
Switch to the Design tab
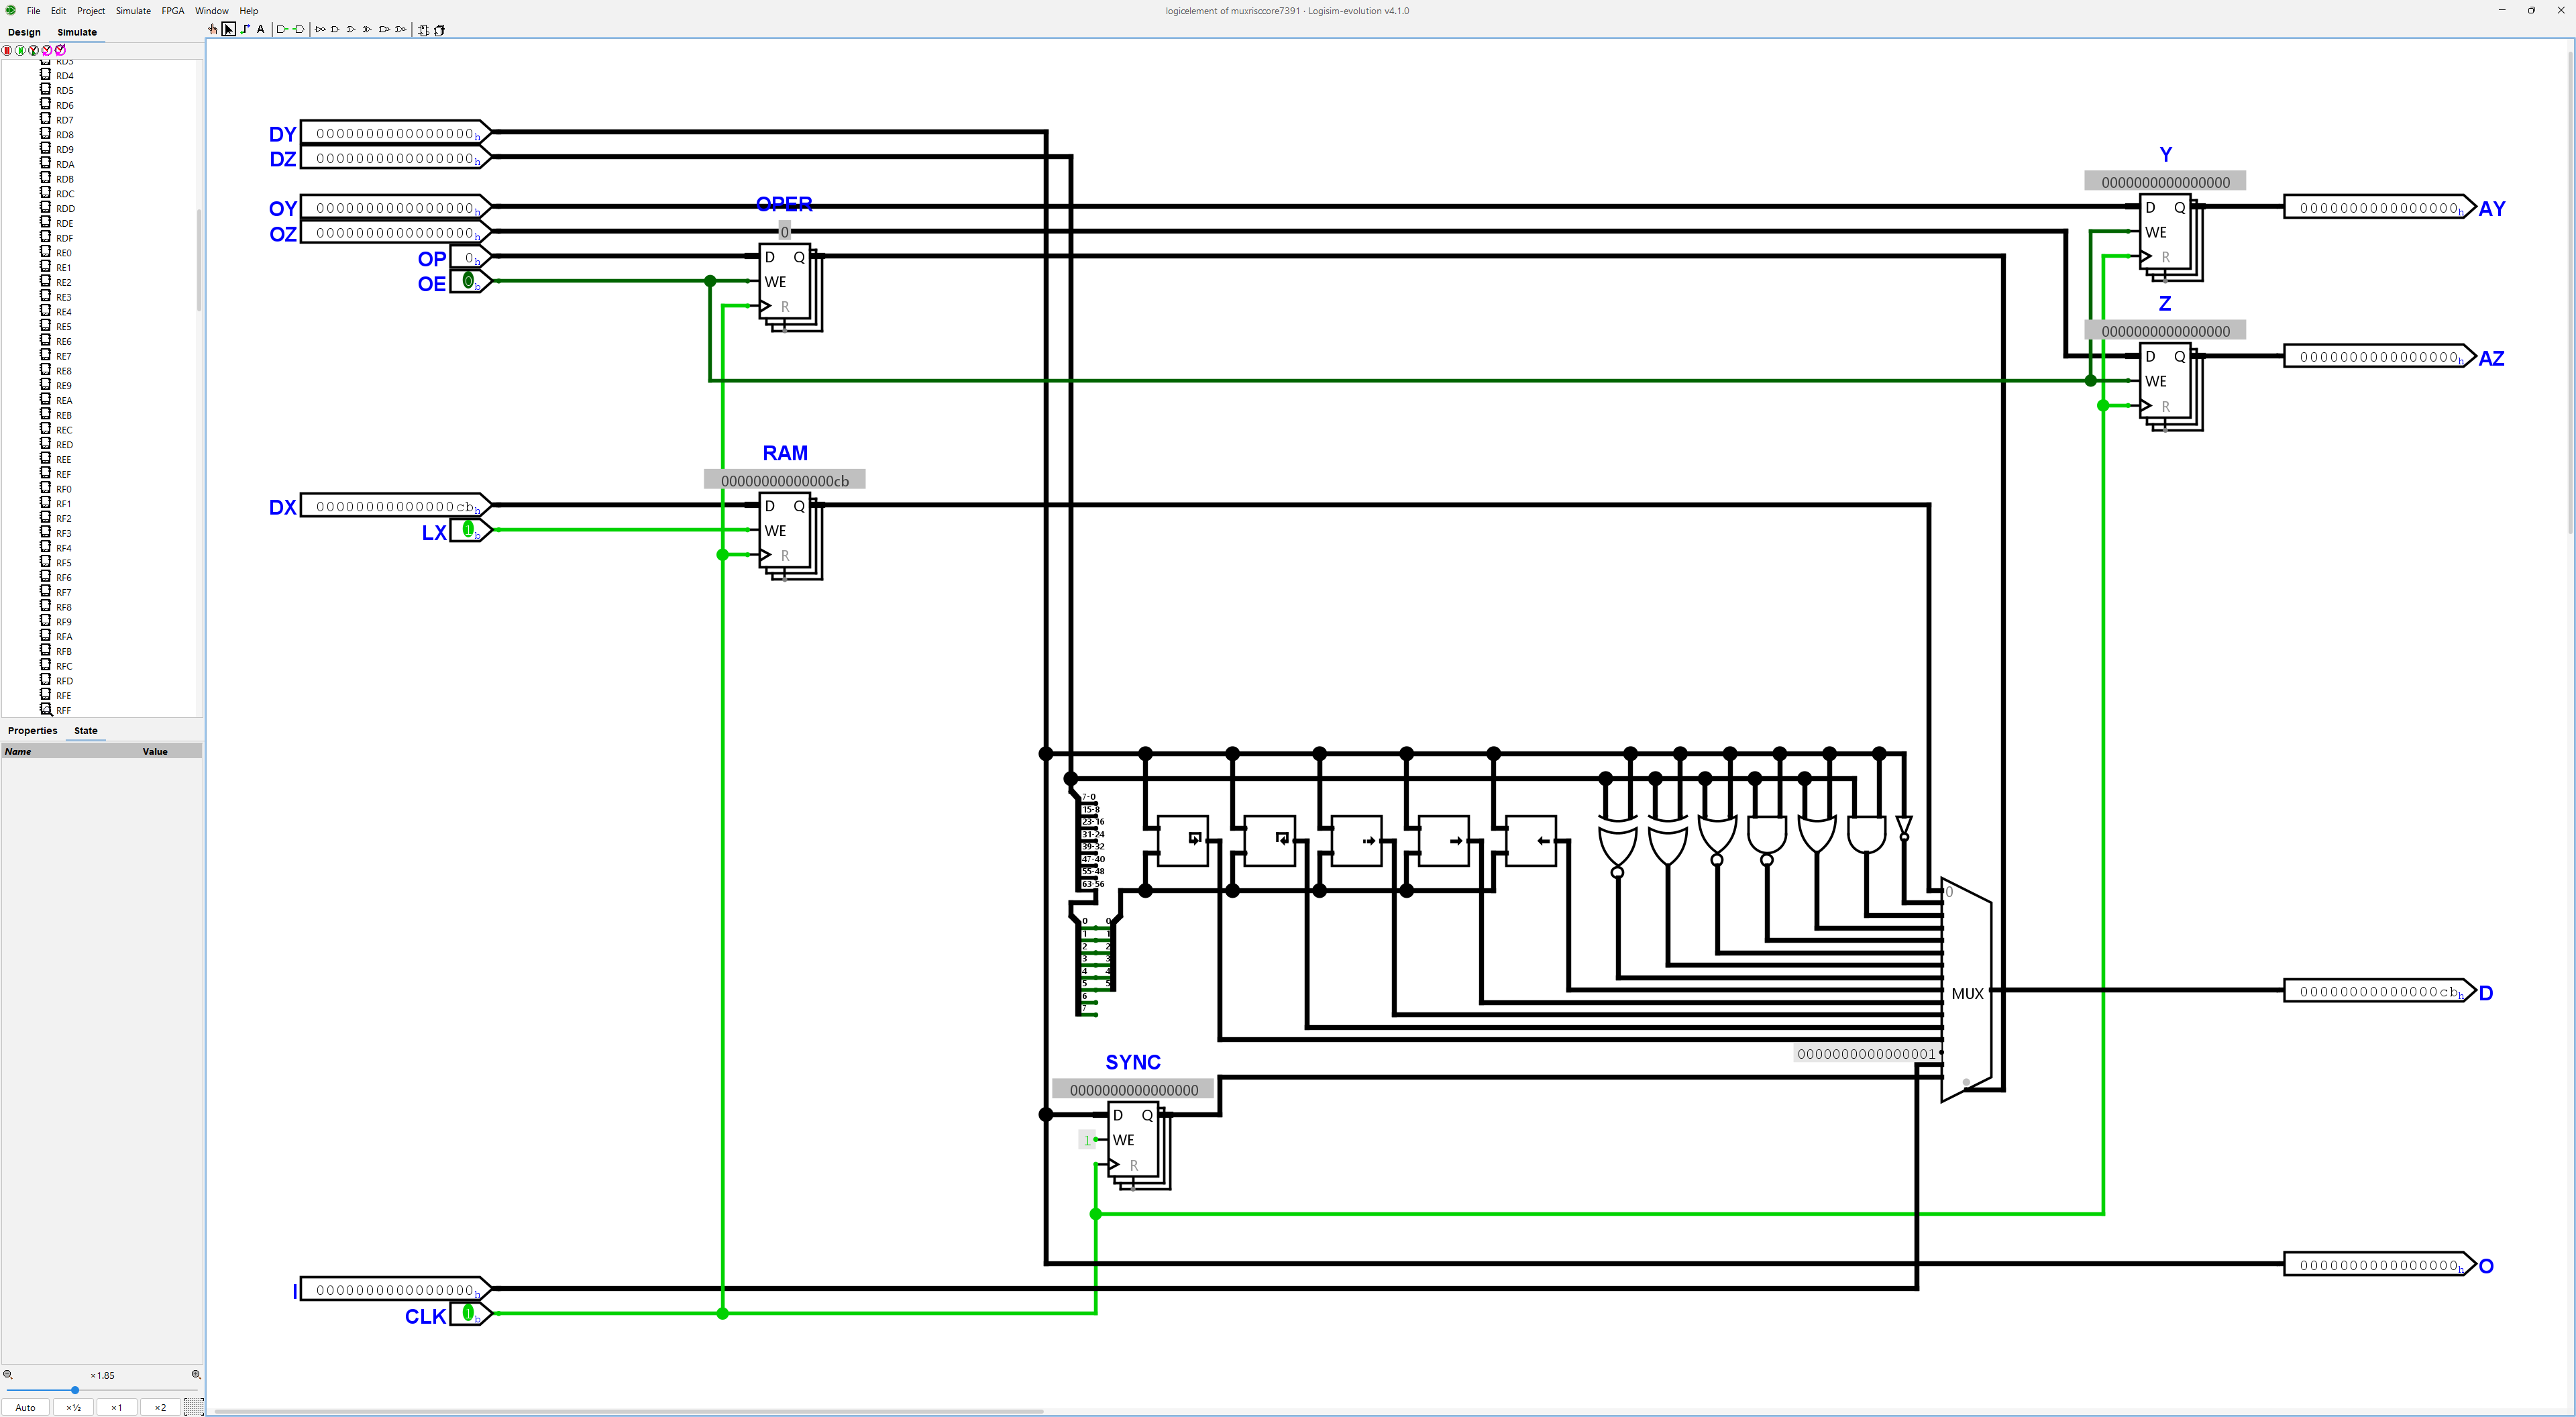click(x=25, y=32)
